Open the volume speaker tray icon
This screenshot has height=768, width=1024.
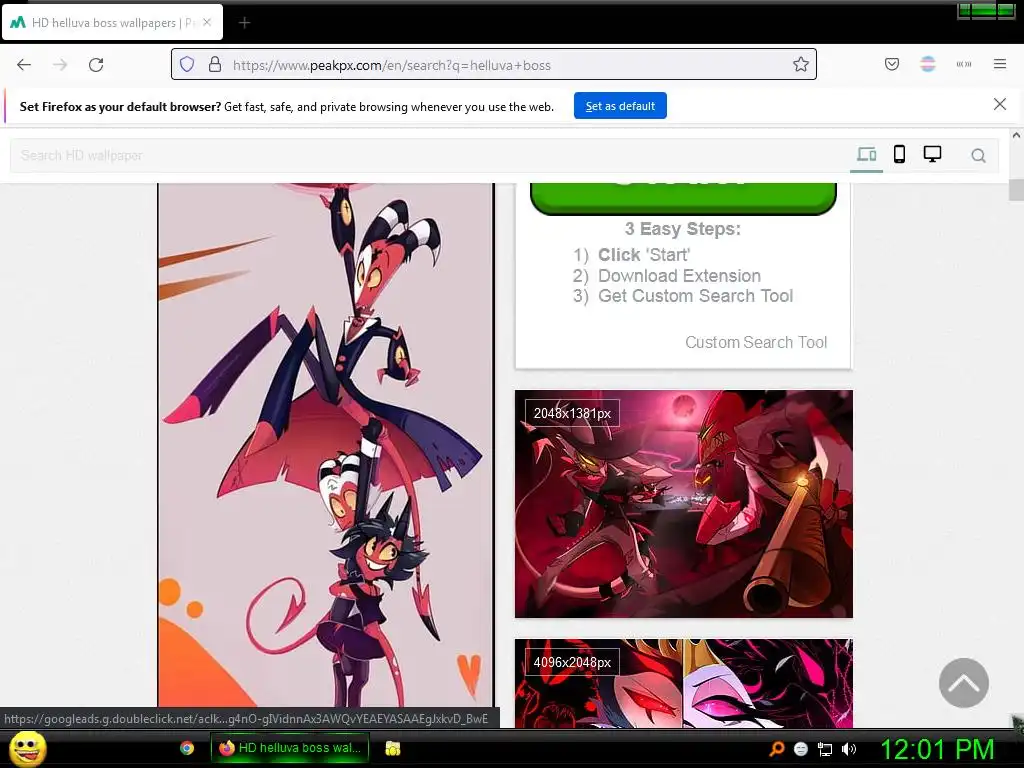coord(849,749)
